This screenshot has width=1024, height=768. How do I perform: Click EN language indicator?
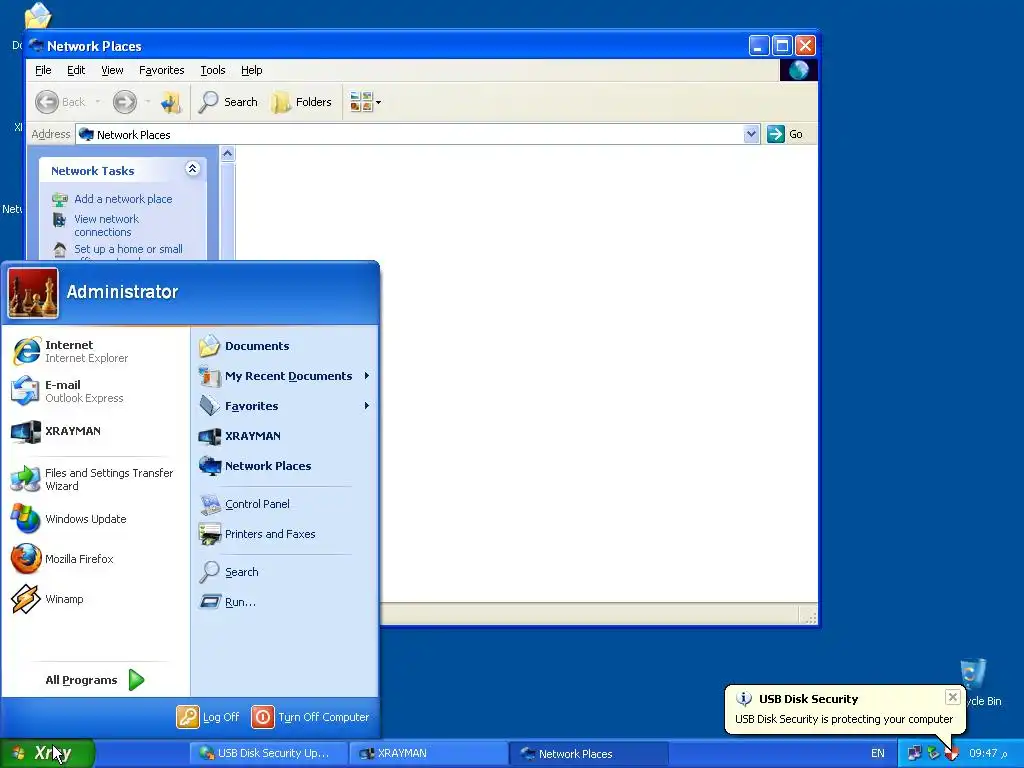[x=878, y=753]
